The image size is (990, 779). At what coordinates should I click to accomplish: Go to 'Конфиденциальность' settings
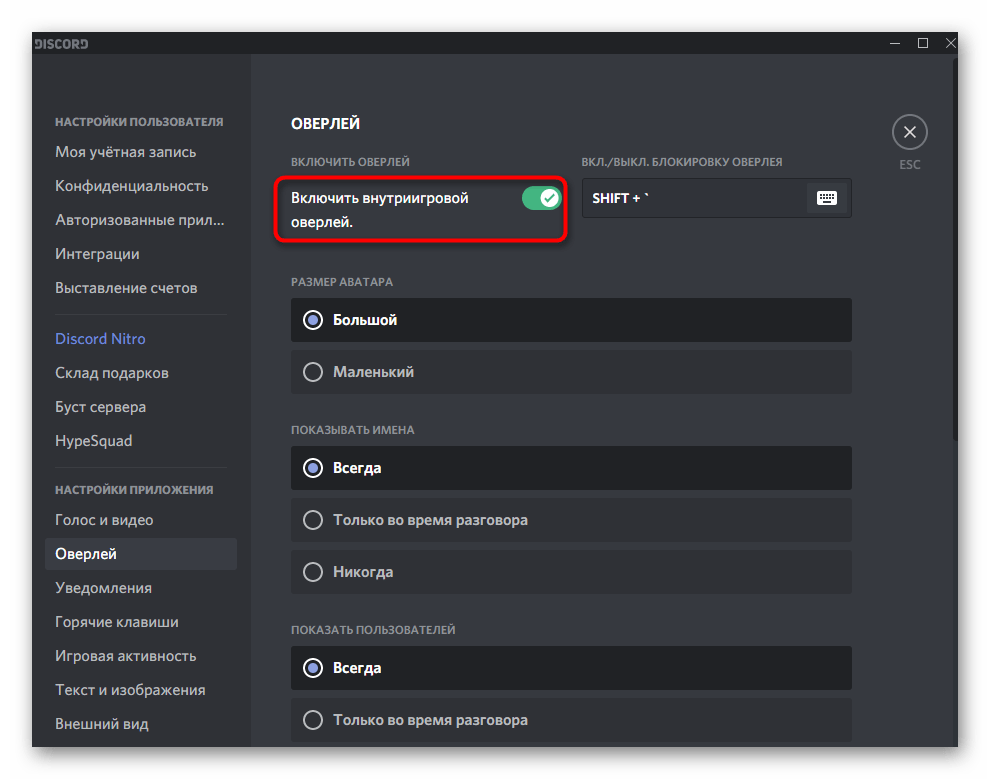click(131, 186)
